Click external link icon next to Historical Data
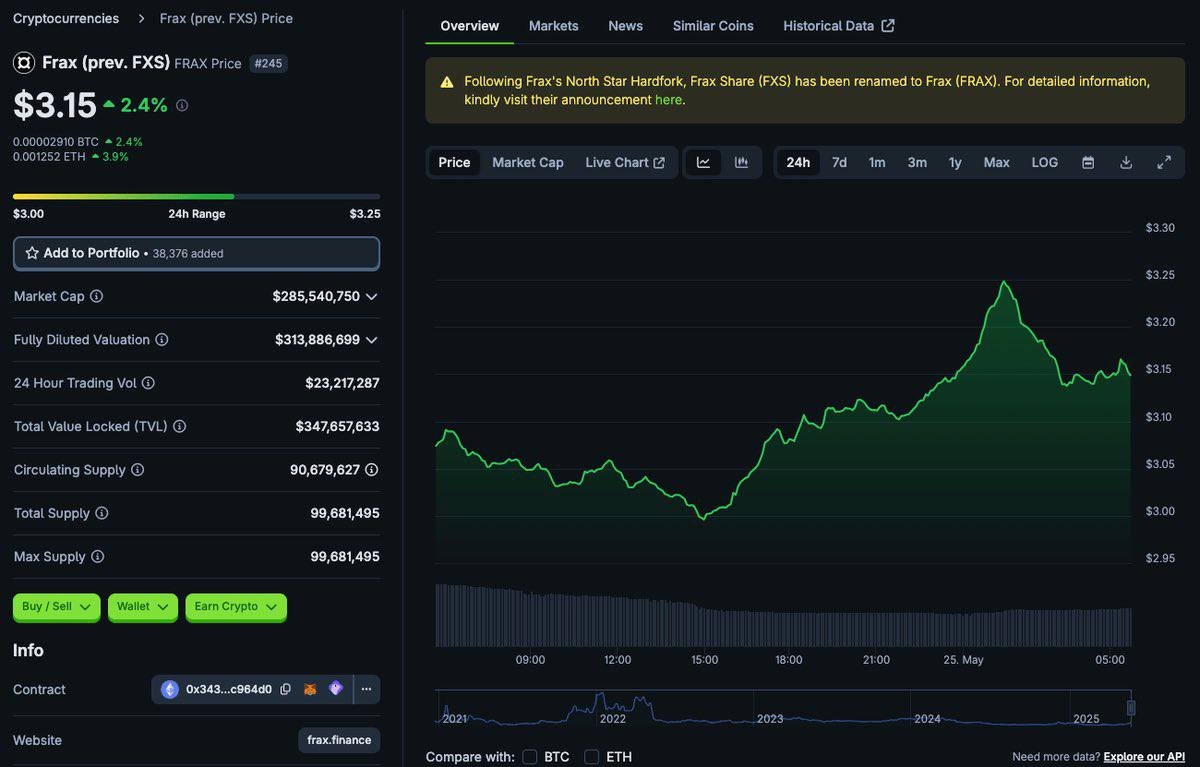Screen dimensions: 1200x767 pyautogui.click(x=888, y=26)
